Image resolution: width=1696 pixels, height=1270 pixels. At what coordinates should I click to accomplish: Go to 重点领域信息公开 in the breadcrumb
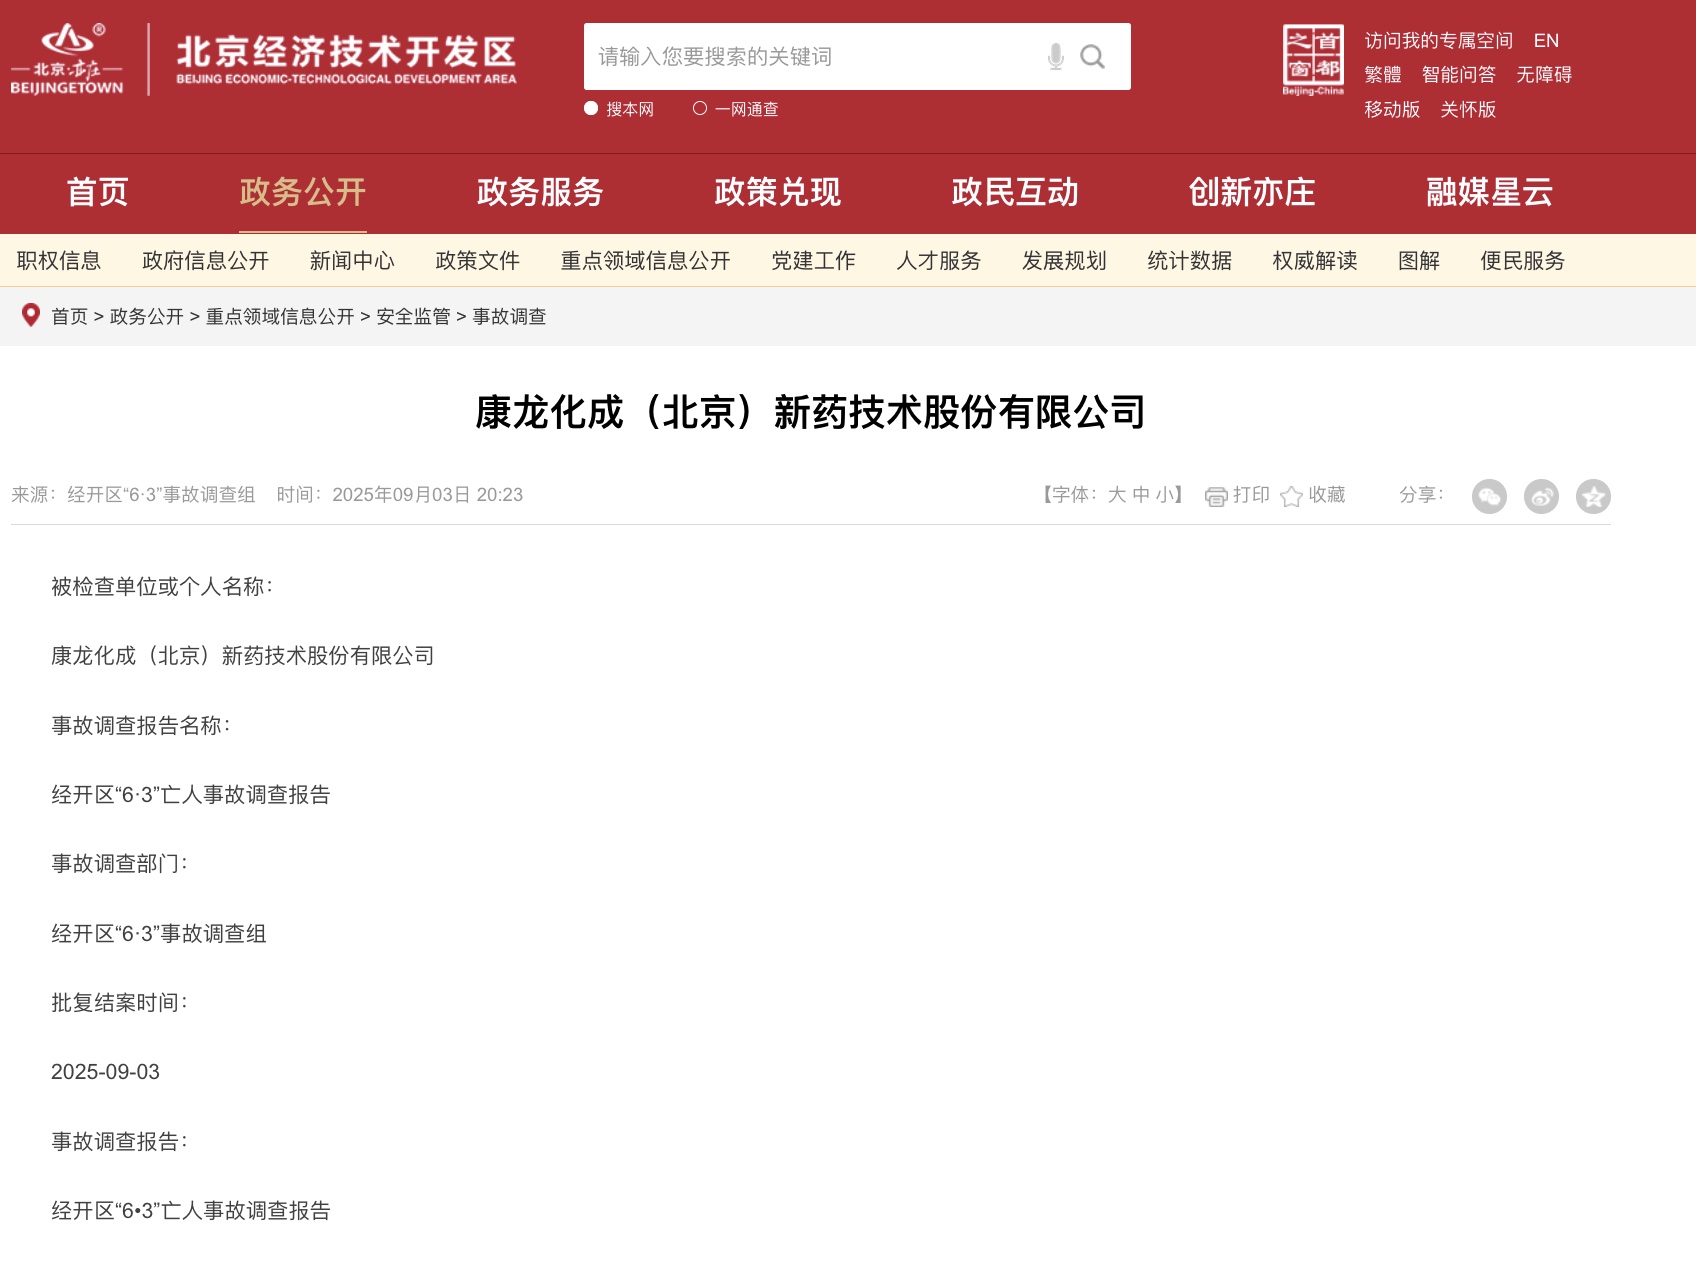(x=280, y=317)
